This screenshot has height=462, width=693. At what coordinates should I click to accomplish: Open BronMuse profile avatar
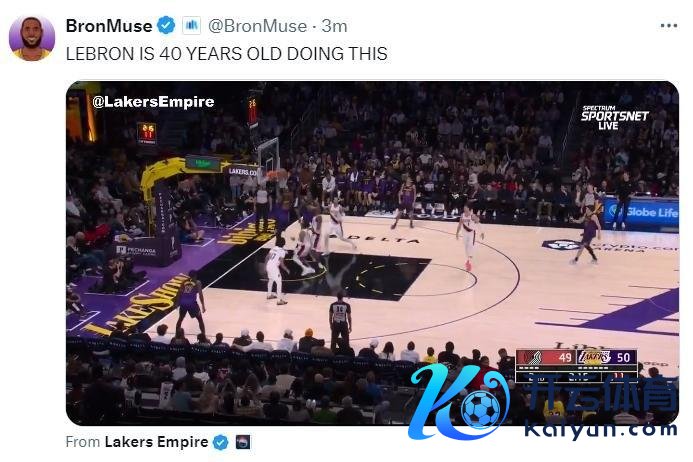click(32, 38)
